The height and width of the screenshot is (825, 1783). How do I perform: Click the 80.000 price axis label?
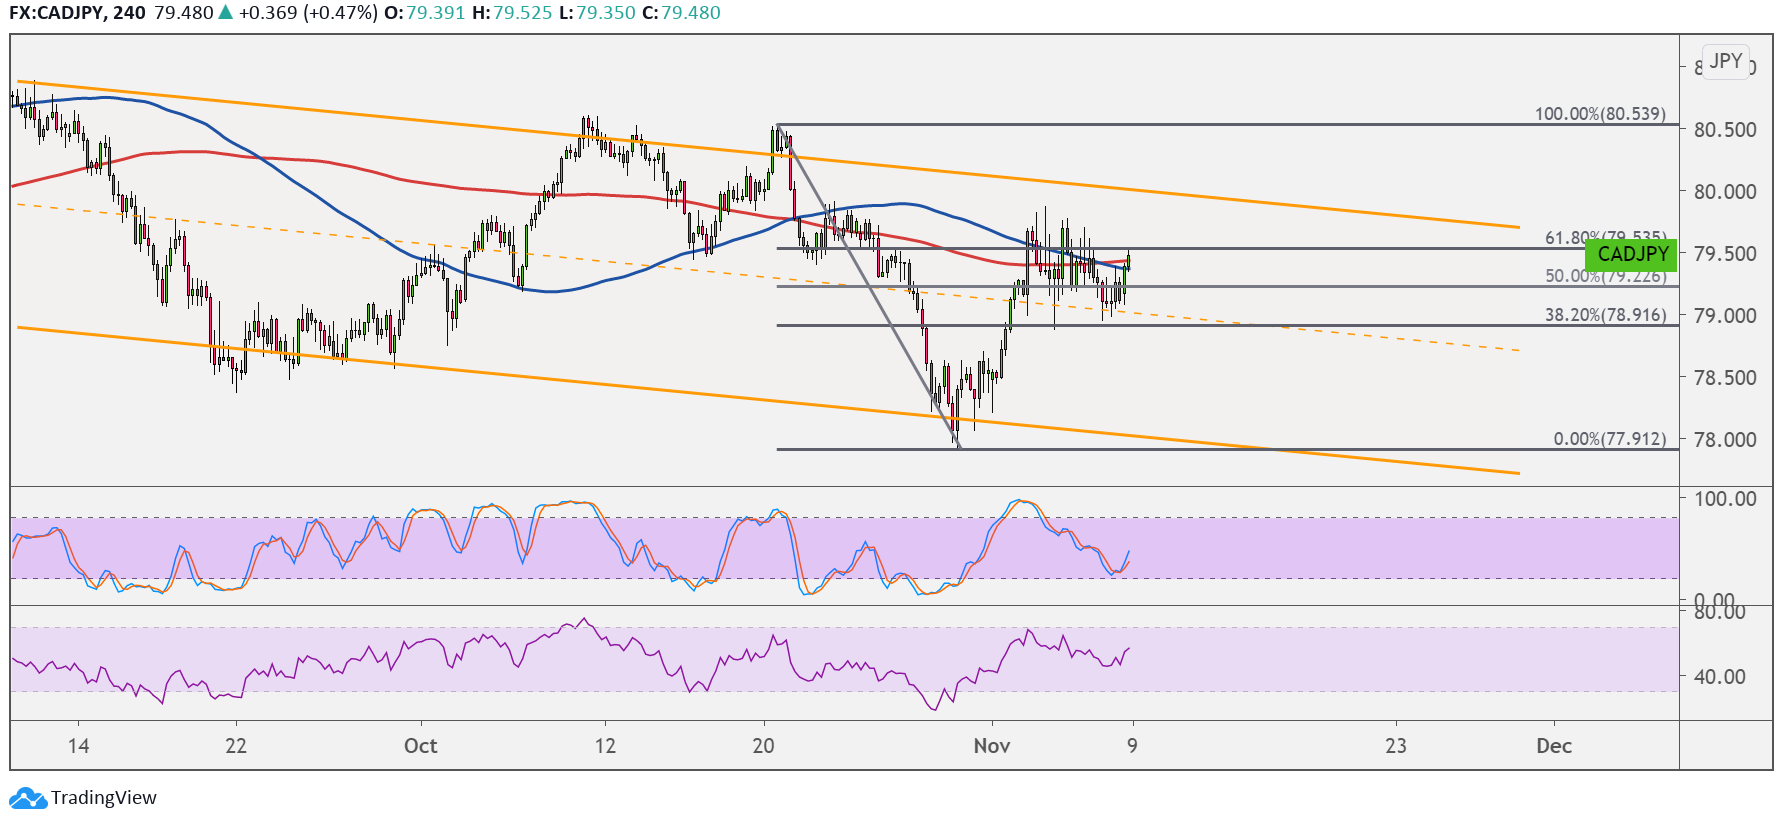(x=1725, y=192)
